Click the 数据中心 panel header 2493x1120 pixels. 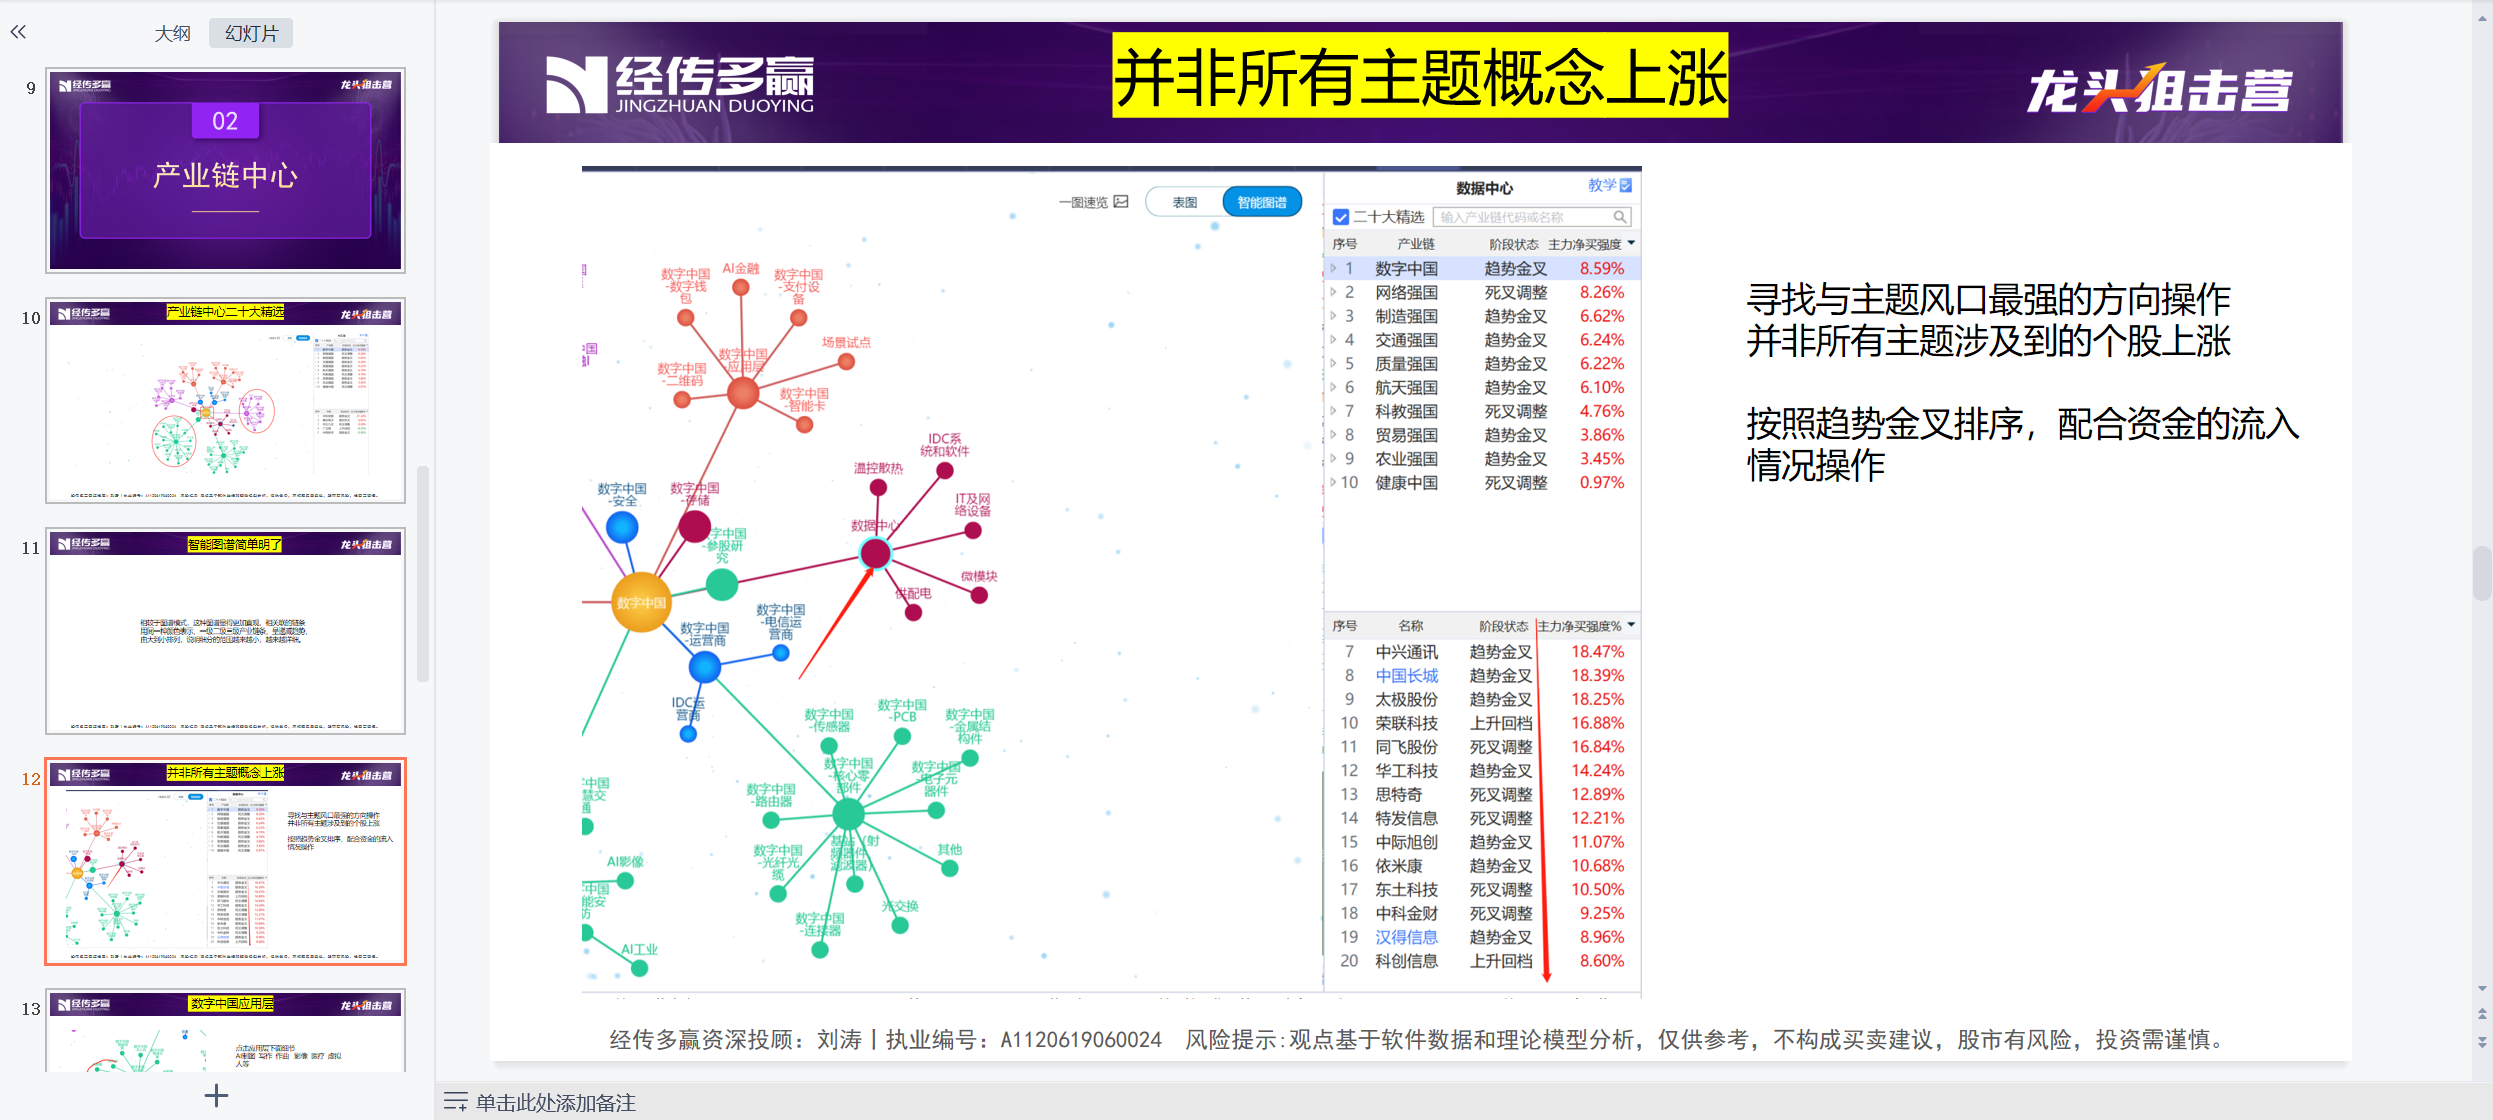click(x=1484, y=188)
